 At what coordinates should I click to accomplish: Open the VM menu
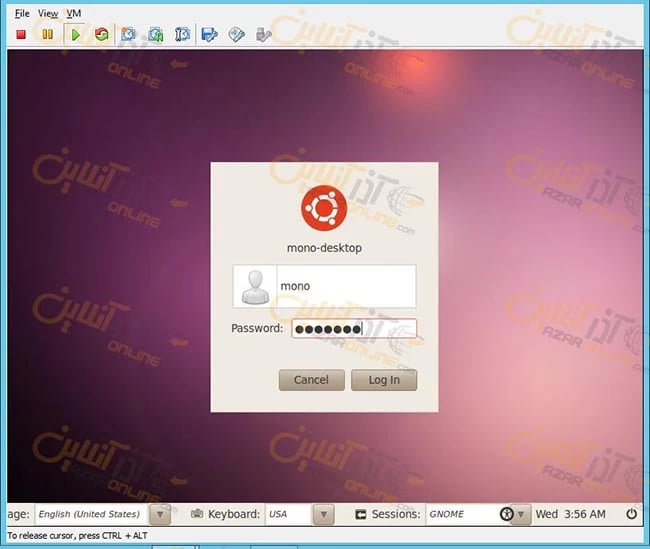point(74,13)
